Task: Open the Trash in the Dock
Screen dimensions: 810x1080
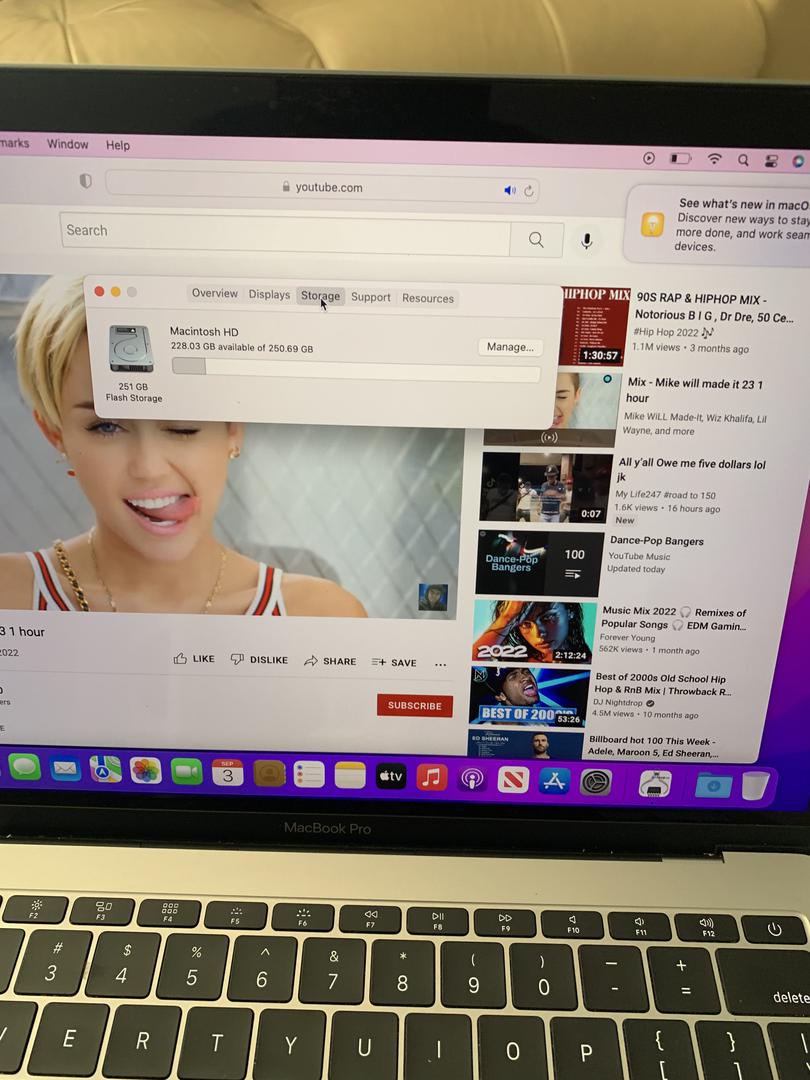Action: click(755, 786)
